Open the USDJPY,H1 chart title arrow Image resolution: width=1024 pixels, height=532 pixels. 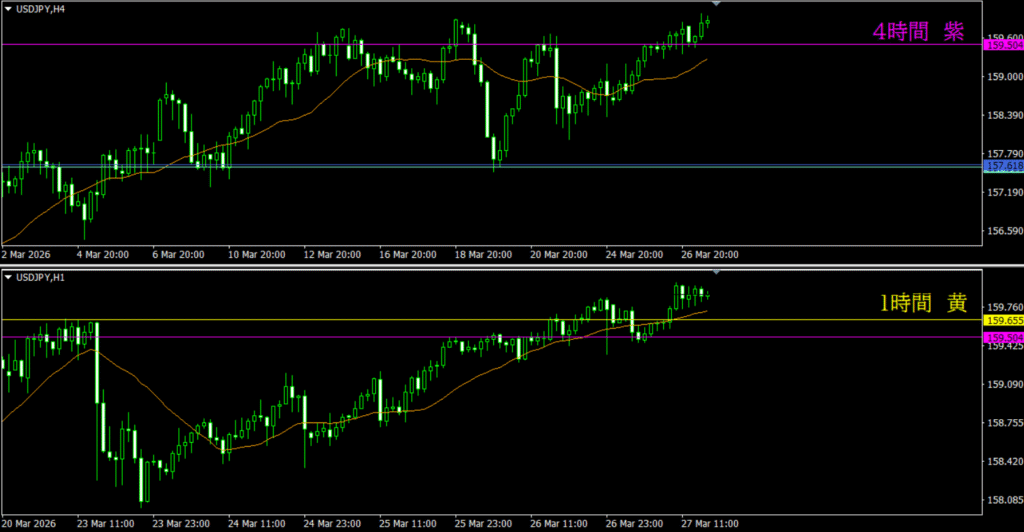click(8, 276)
